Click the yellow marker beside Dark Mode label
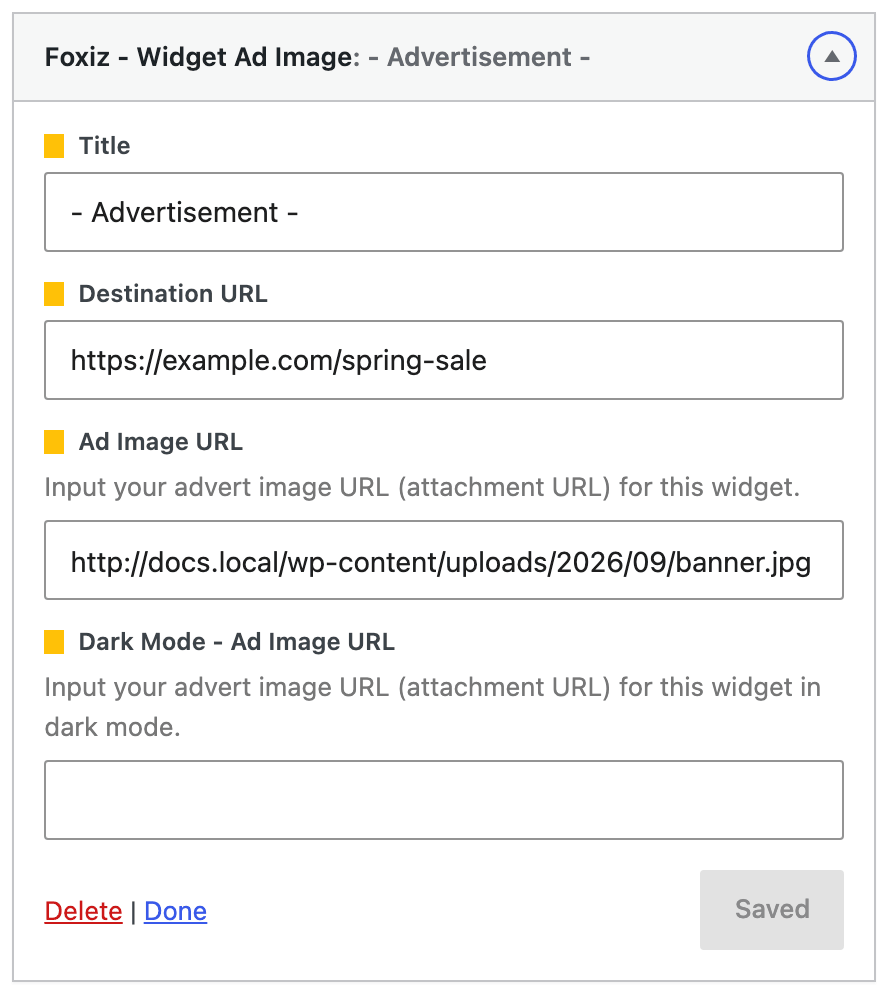This screenshot has width=888, height=994. tap(54, 642)
